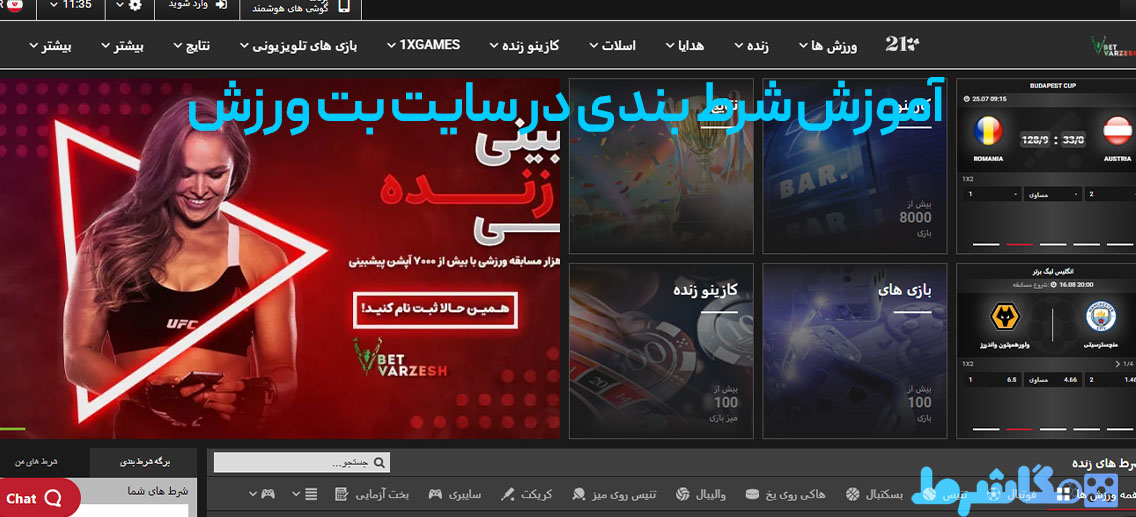Click the Manchester City team logo
1136x517 pixels.
pyautogui.click(x=1101, y=317)
